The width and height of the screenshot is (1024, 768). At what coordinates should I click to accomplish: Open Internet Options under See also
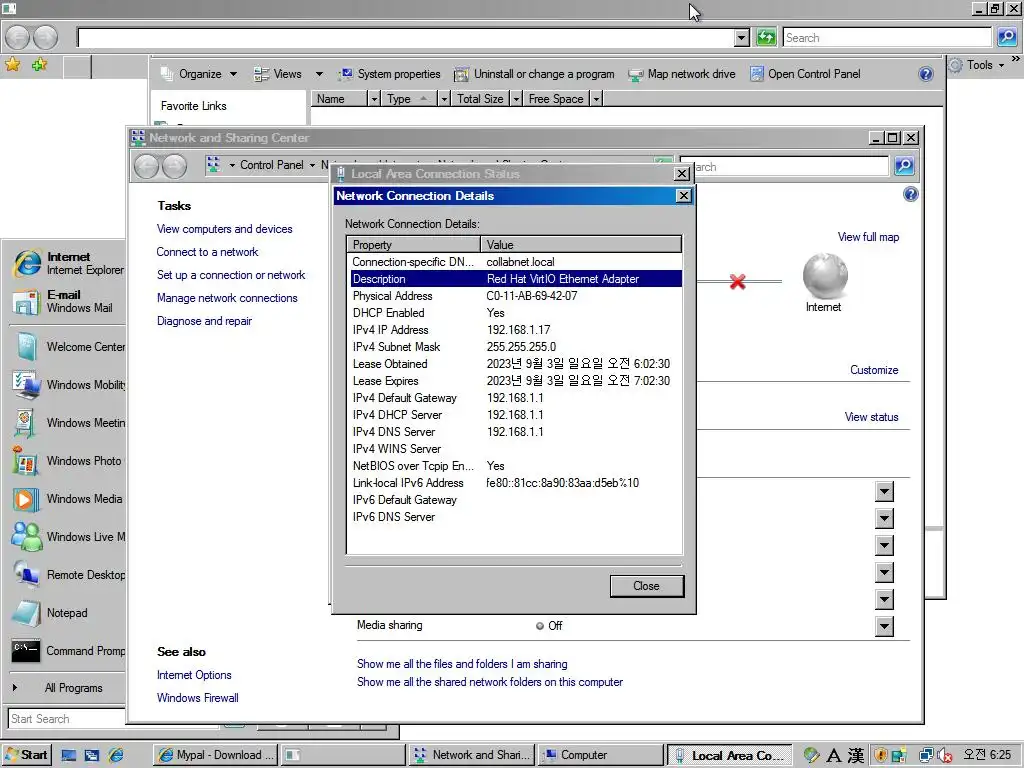pyautogui.click(x=193, y=675)
